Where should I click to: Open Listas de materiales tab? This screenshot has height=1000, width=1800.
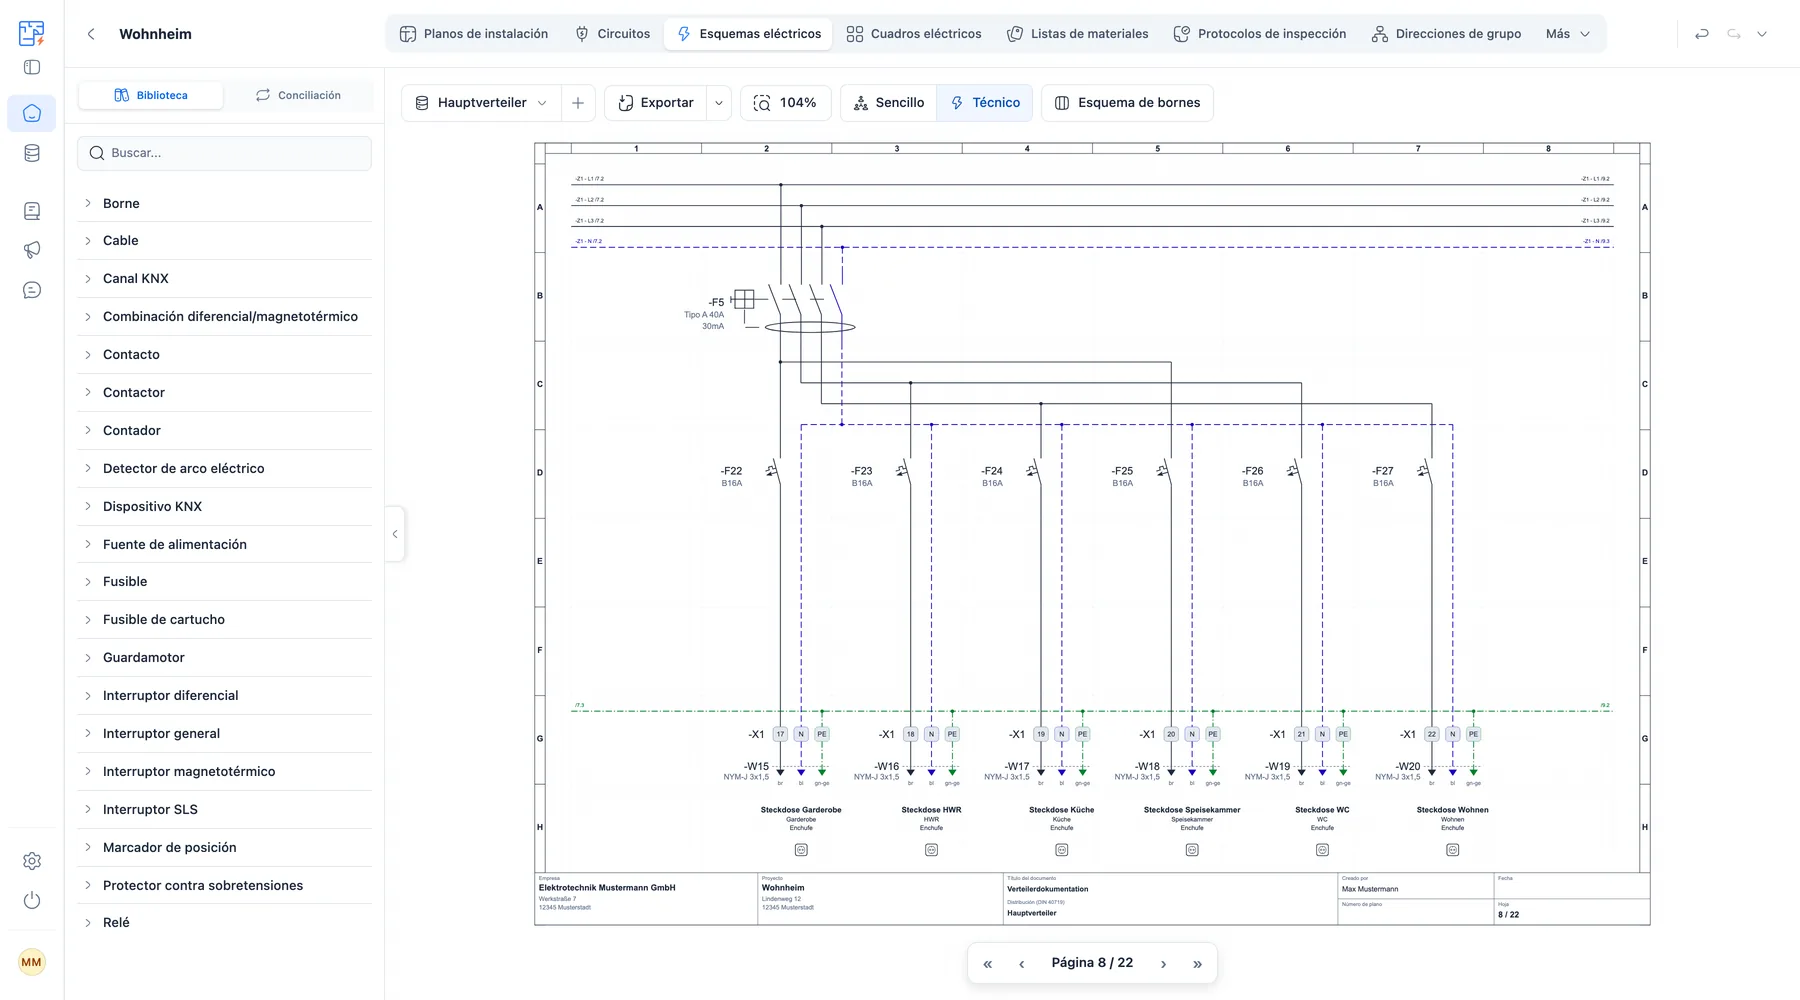pos(1077,34)
